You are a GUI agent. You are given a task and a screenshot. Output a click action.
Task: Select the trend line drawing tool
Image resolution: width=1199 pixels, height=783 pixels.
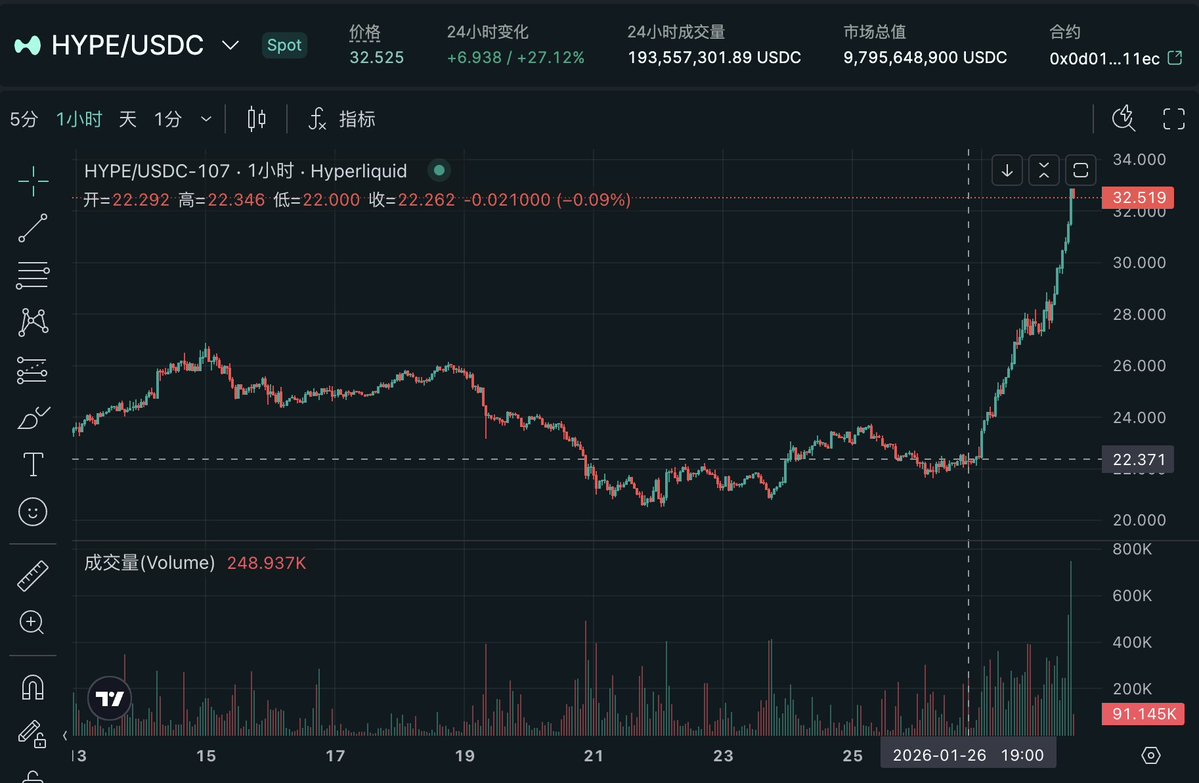click(33, 228)
